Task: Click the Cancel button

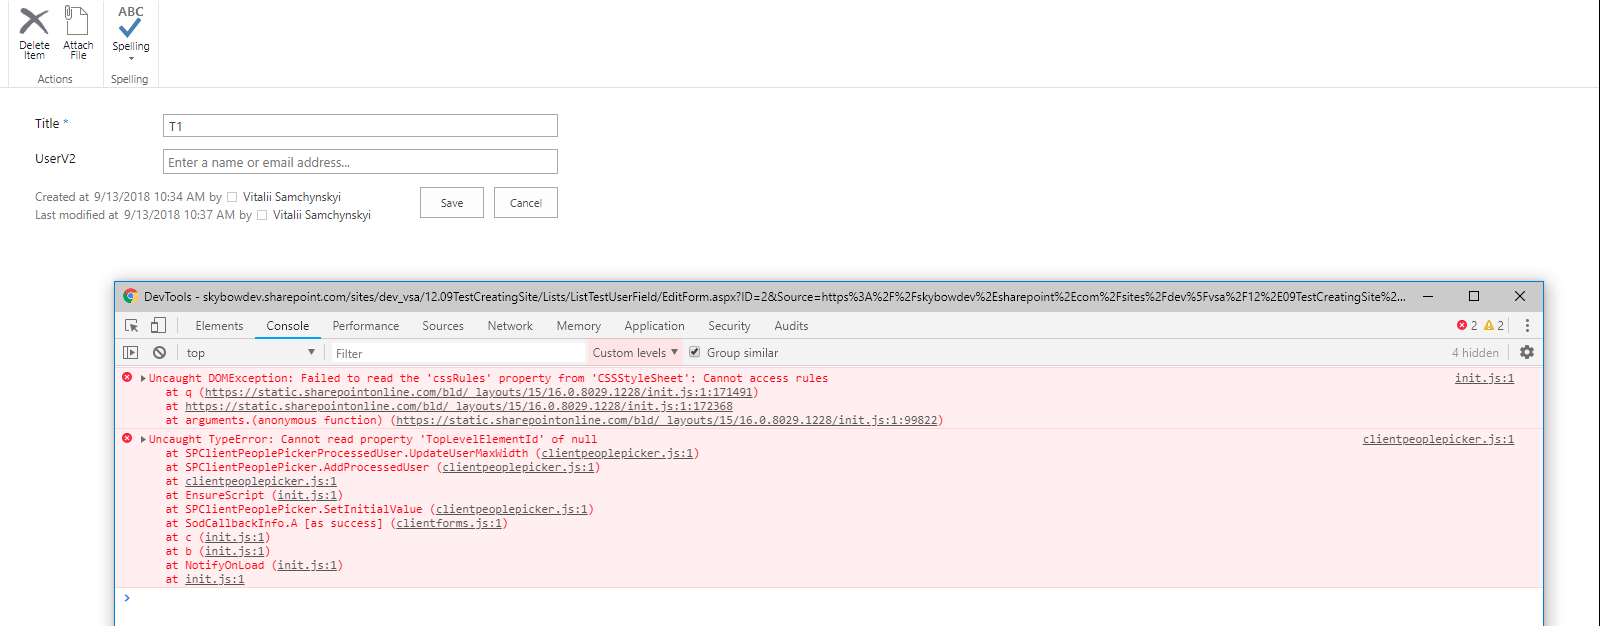Action: click(526, 203)
